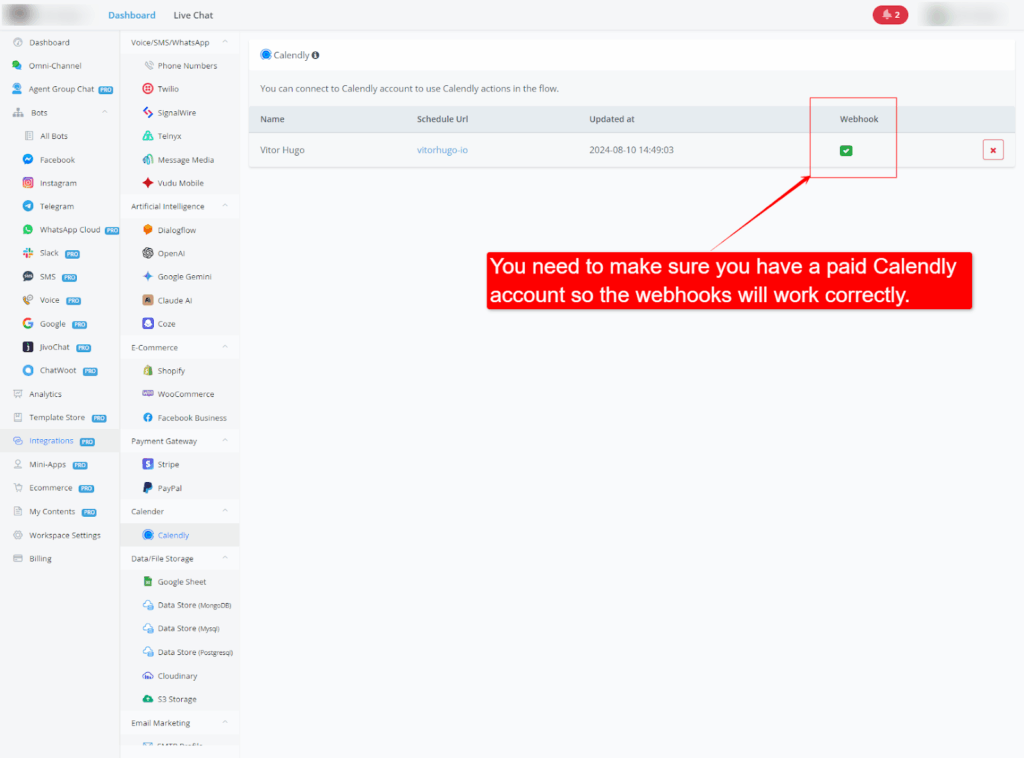Go to Workspace Settings

(x=64, y=535)
